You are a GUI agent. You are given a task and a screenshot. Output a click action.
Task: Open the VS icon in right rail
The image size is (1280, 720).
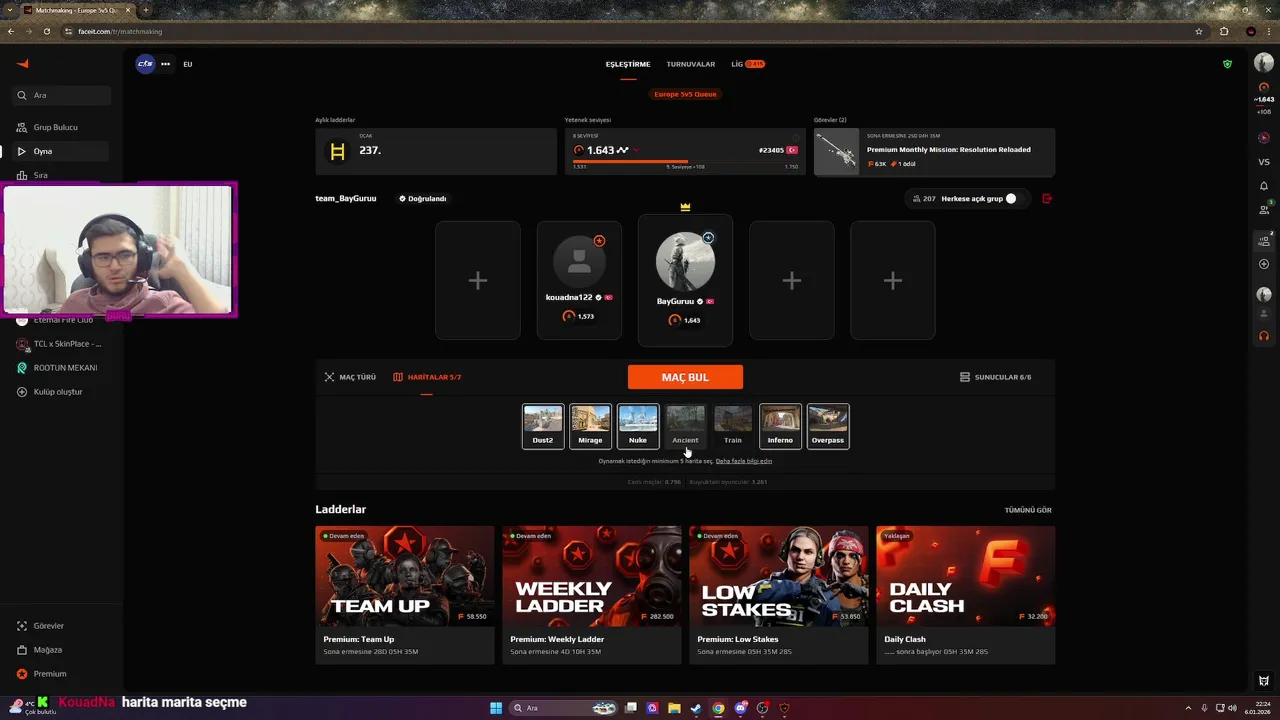[1264, 162]
